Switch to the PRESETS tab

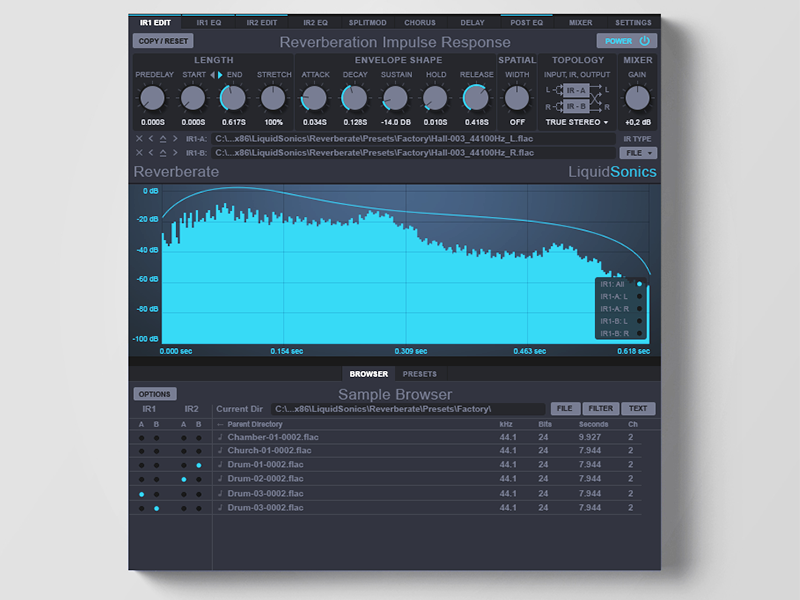[x=419, y=374]
